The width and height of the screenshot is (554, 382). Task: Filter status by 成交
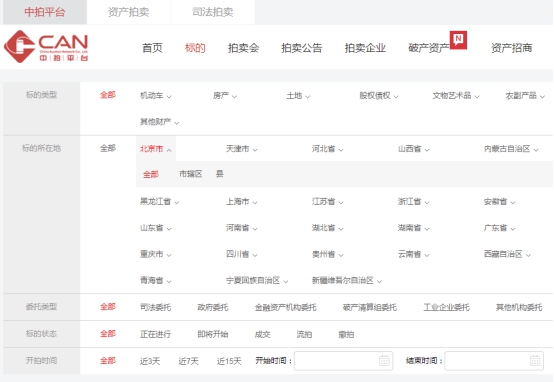263,334
